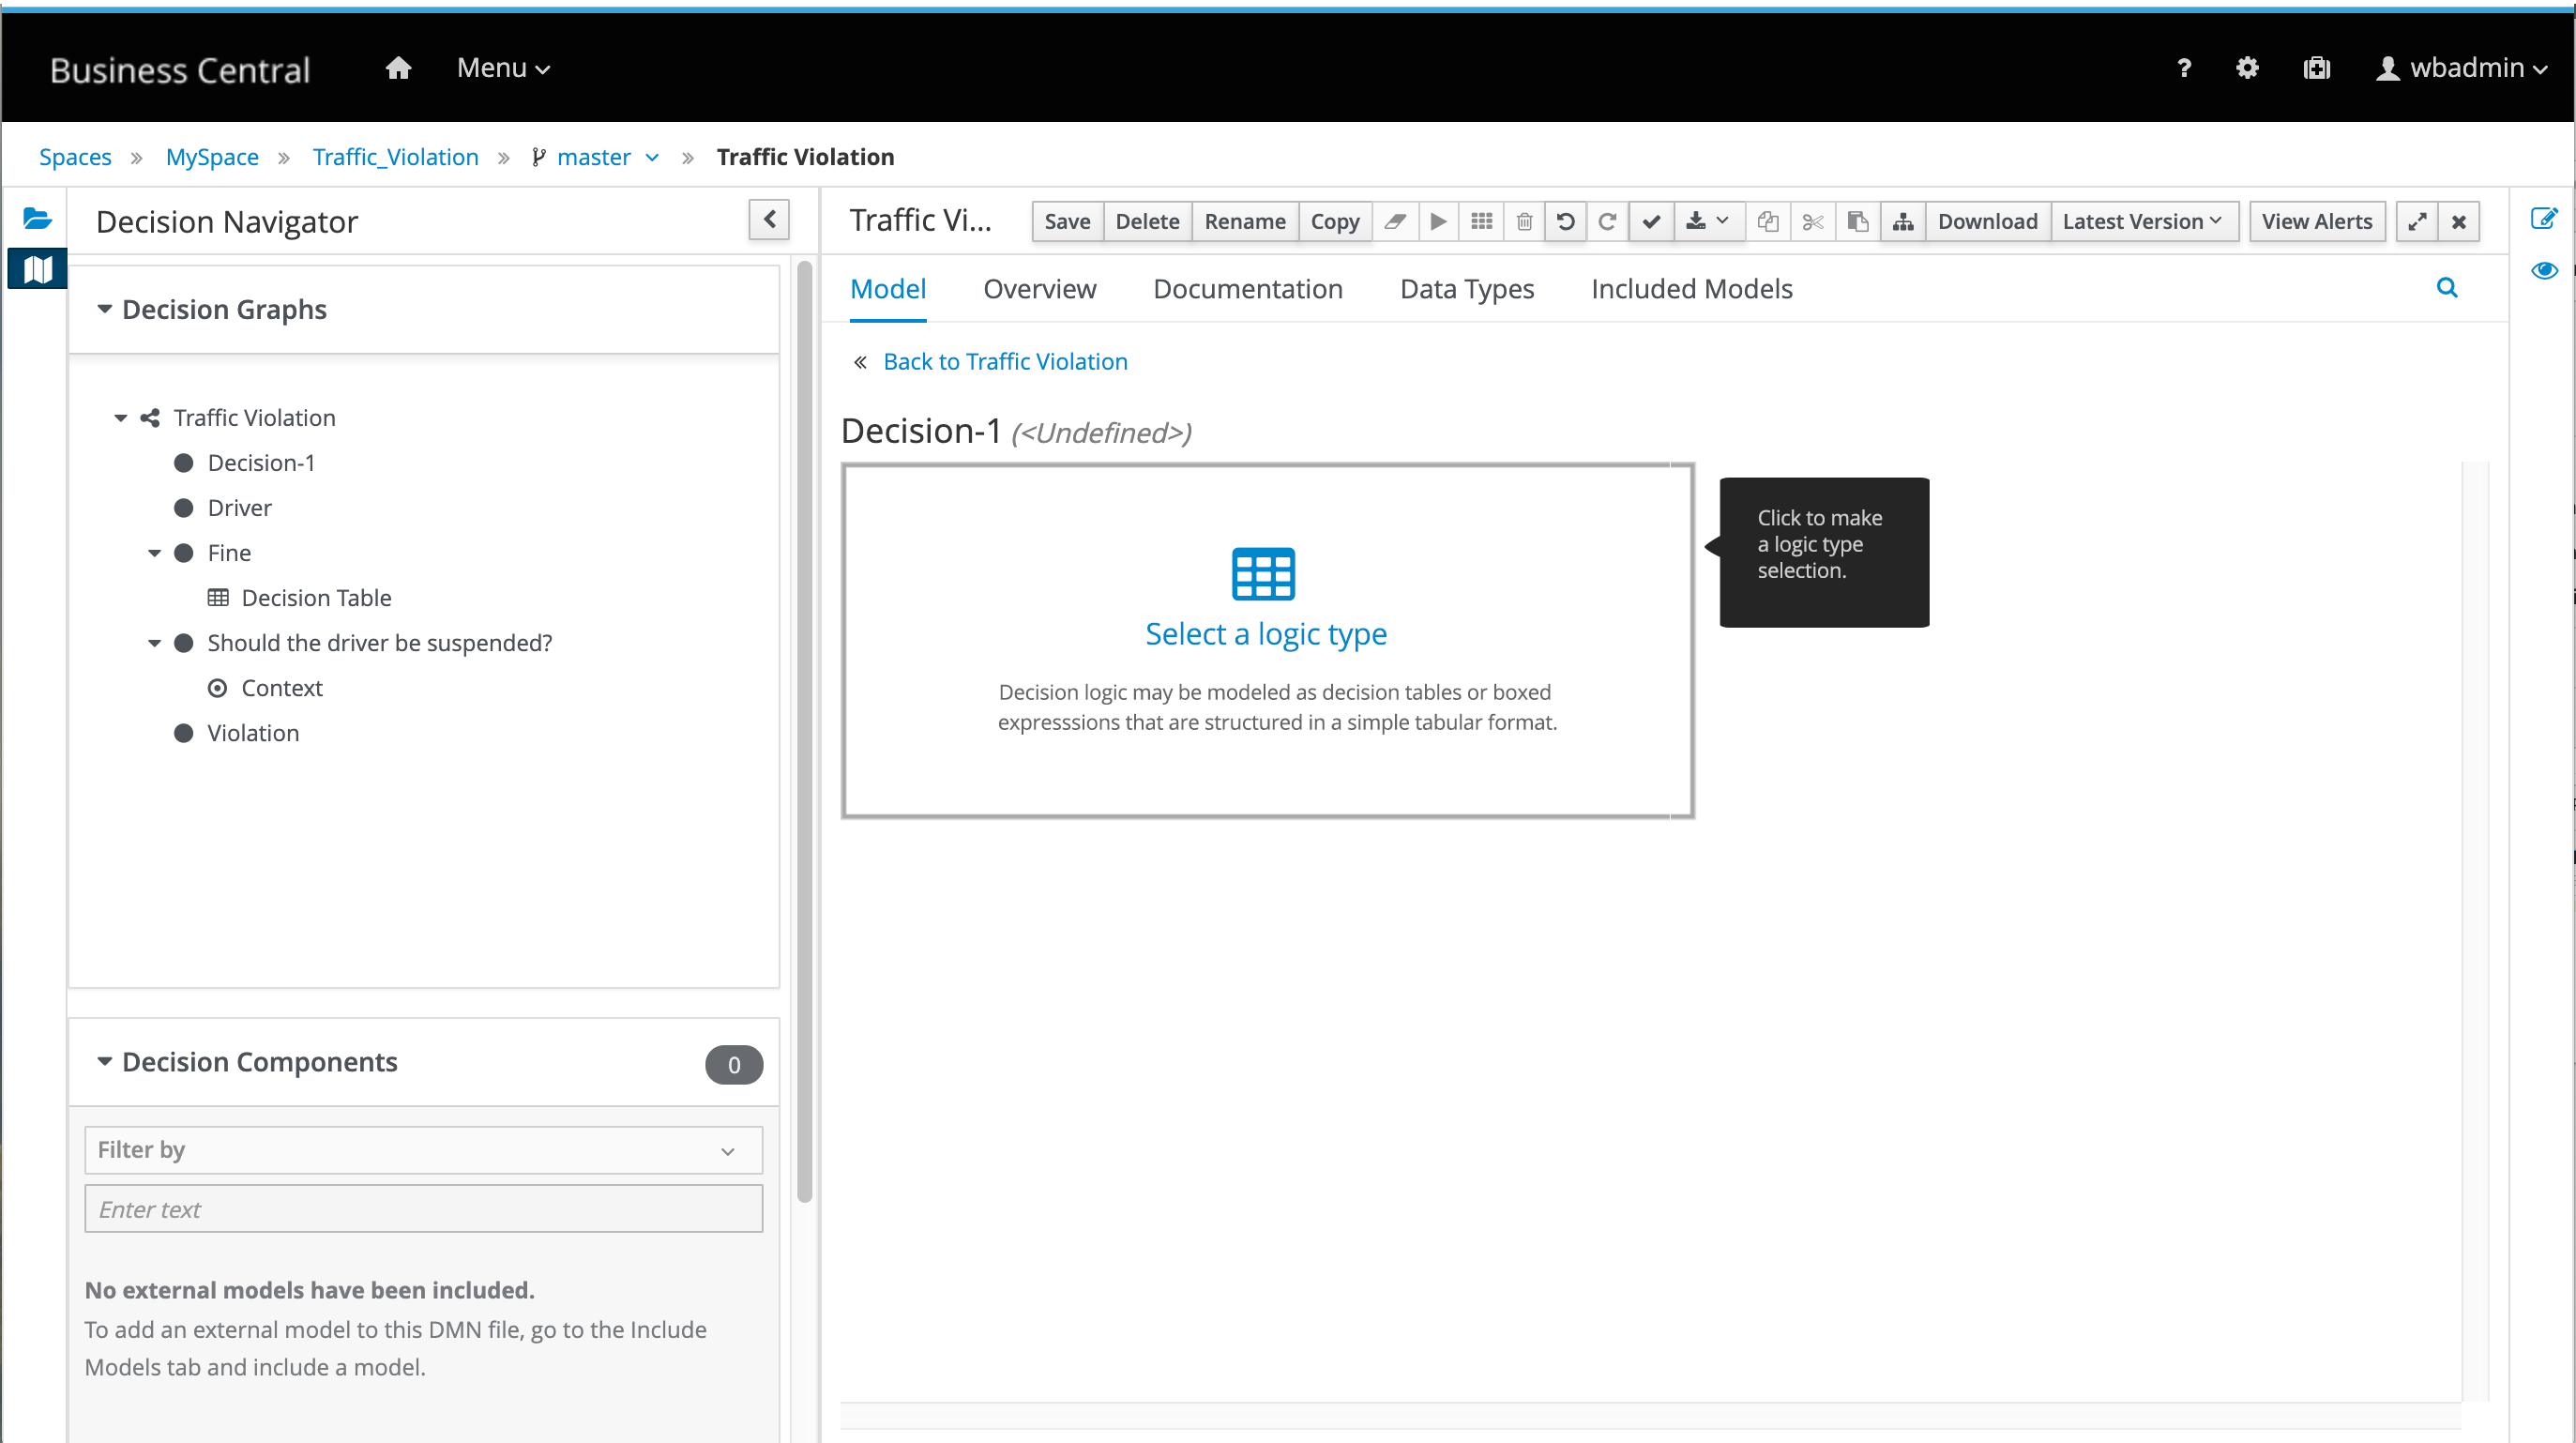
Task: Click the navigator vertical scrollbar
Action: coord(804,730)
